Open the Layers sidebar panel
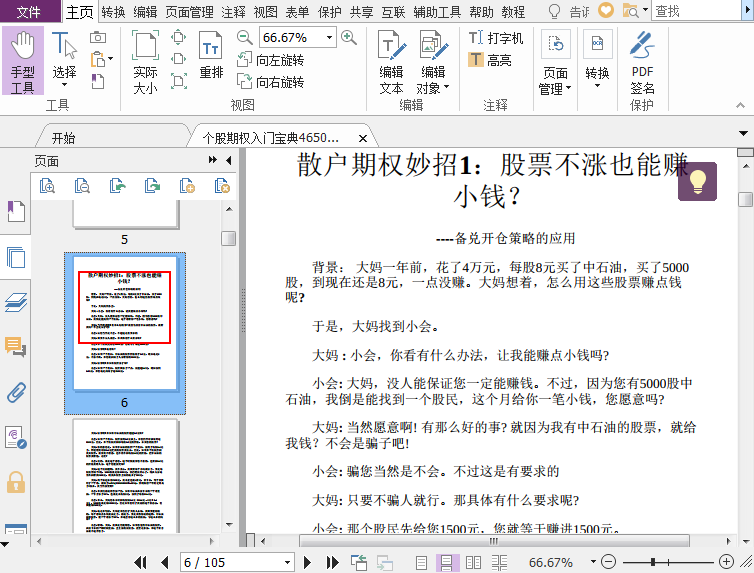Screen dimensions: 754x573 [x=16, y=302]
